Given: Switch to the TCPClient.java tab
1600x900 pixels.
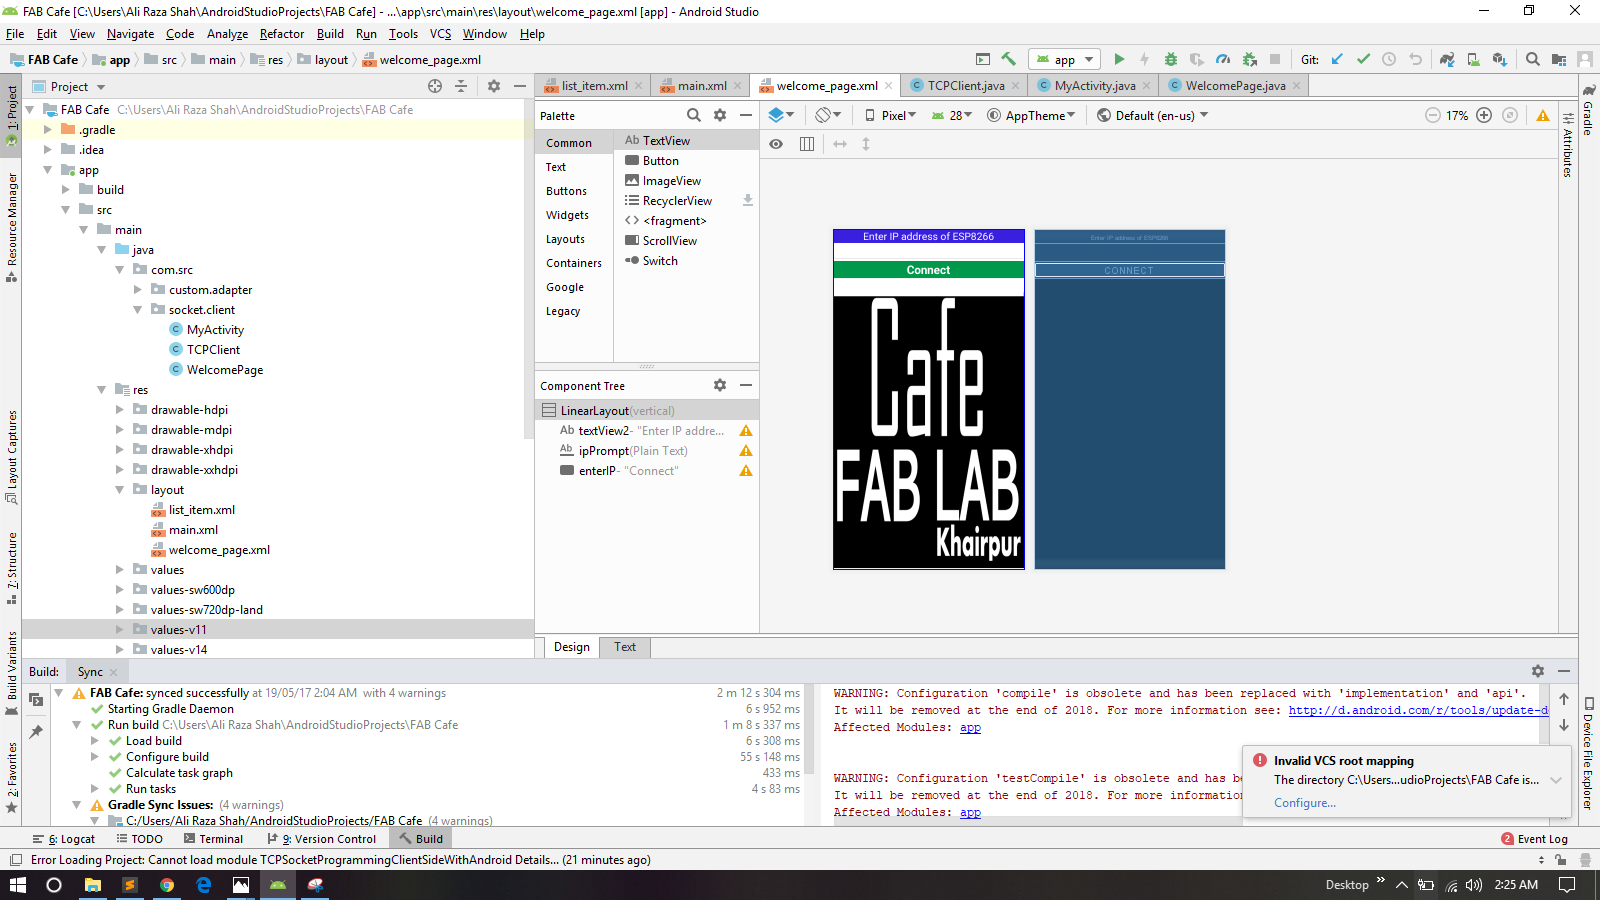Looking at the screenshot, I should coord(964,86).
